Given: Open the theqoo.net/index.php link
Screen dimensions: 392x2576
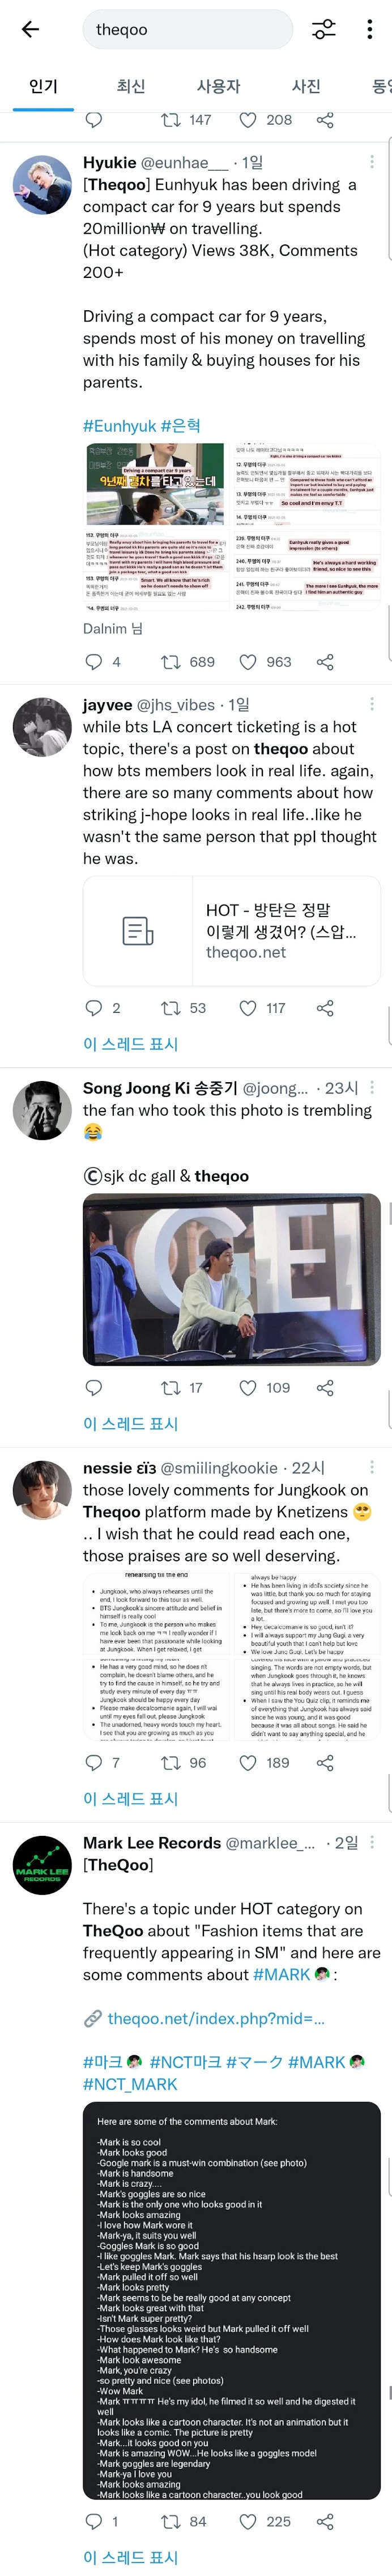Looking at the screenshot, I should tap(215, 2018).
